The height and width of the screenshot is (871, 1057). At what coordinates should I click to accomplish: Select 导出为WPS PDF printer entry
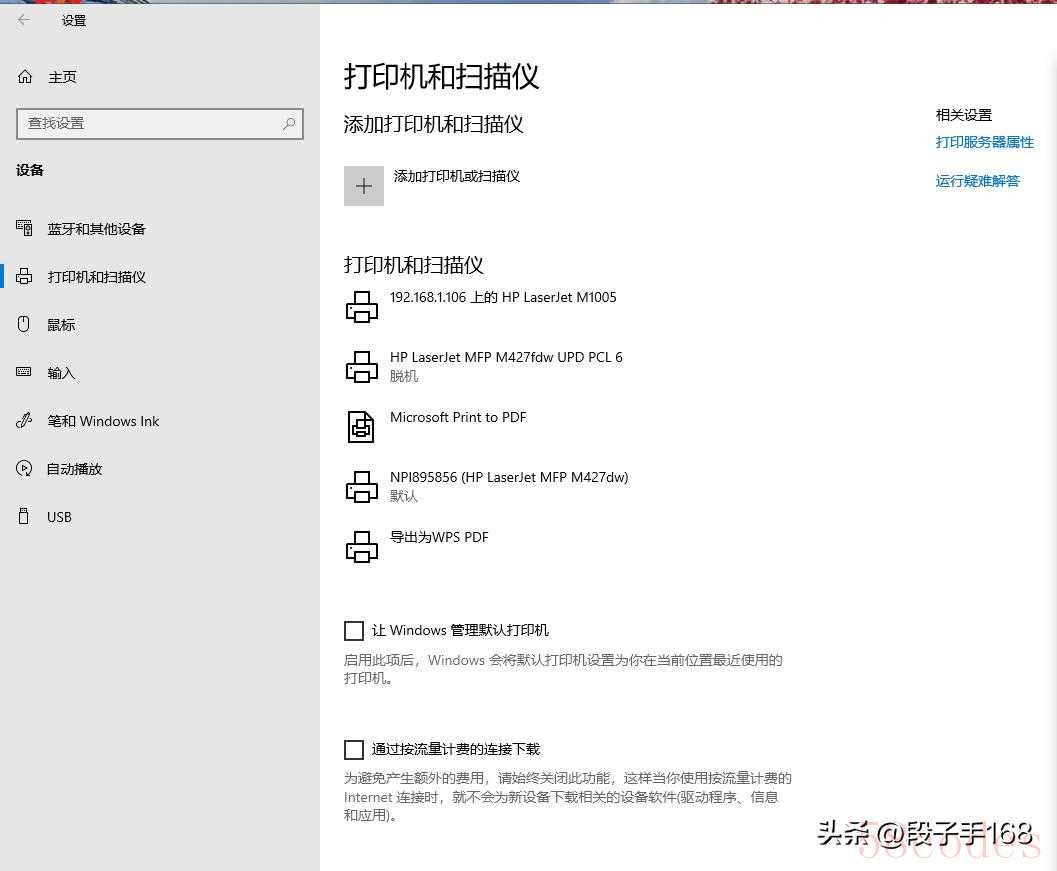pyautogui.click(x=439, y=537)
